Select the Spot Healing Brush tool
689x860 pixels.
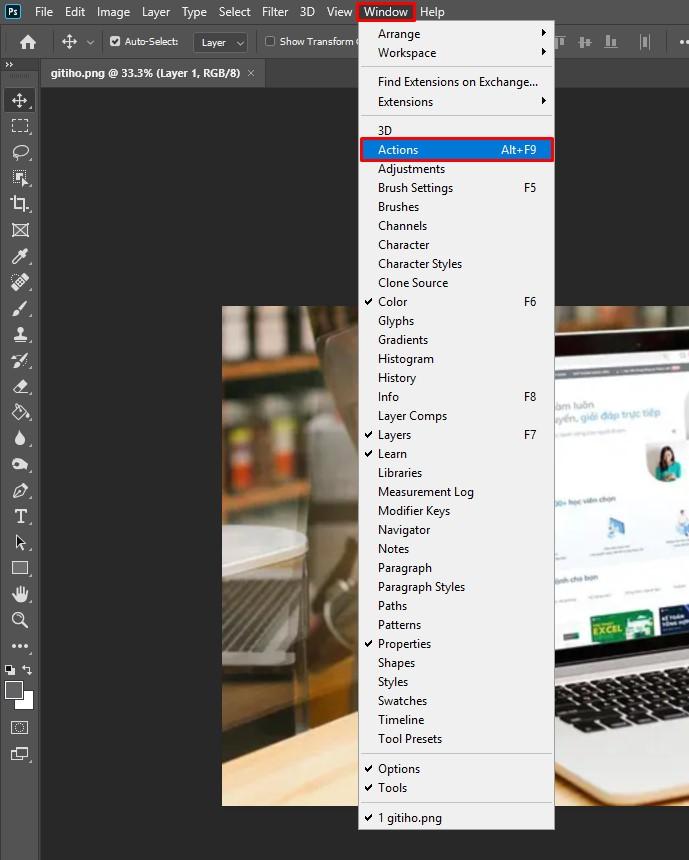tap(20, 282)
